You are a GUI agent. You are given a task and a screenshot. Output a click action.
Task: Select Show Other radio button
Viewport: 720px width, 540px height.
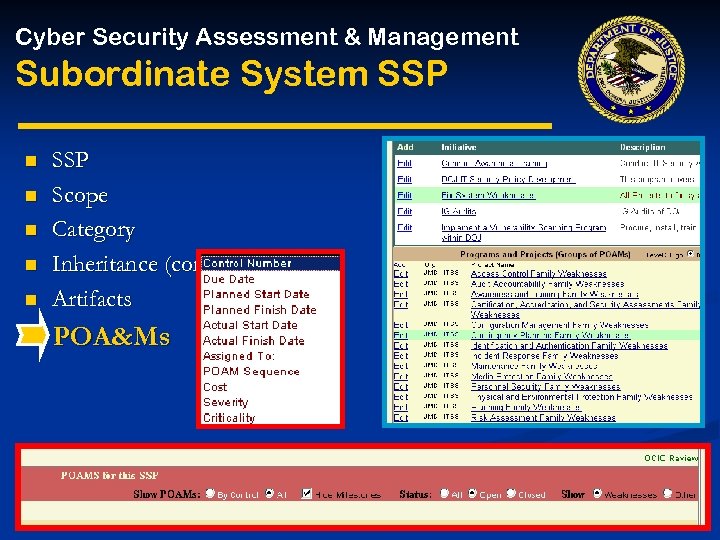[x=668, y=494]
